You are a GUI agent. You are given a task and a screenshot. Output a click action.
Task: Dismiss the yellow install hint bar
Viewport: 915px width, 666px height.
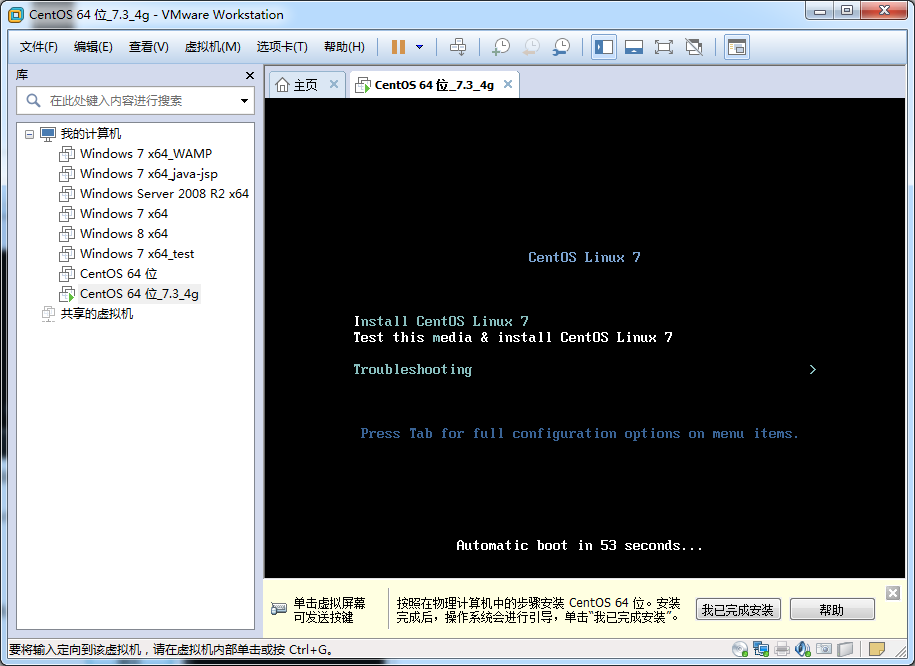click(x=893, y=593)
